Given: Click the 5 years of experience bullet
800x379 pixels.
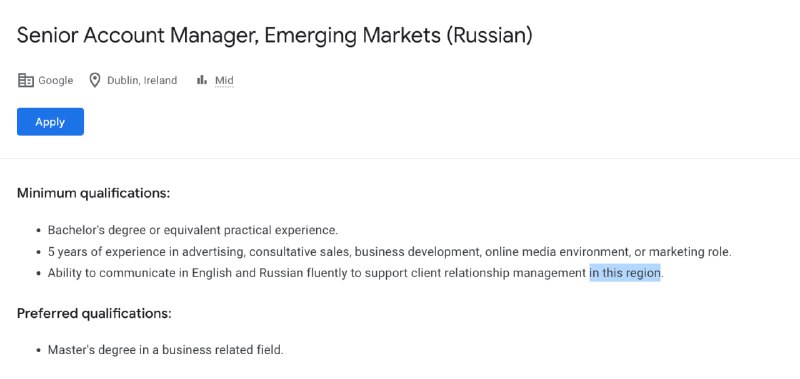Looking at the screenshot, I should tap(390, 252).
